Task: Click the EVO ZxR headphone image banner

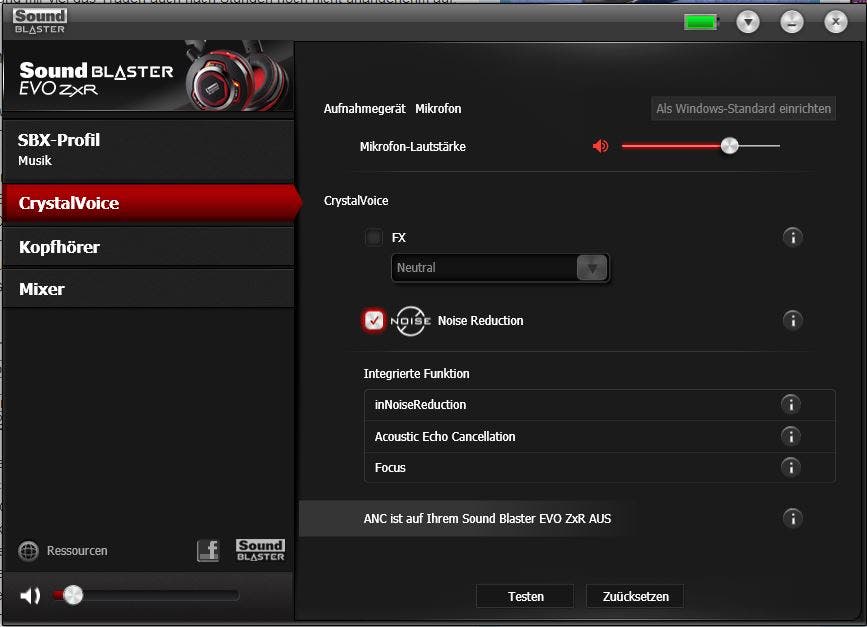Action: (x=148, y=76)
